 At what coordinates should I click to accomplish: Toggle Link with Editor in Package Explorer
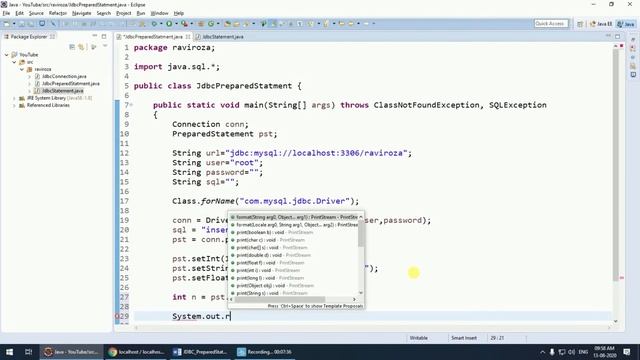click(x=81, y=47)
